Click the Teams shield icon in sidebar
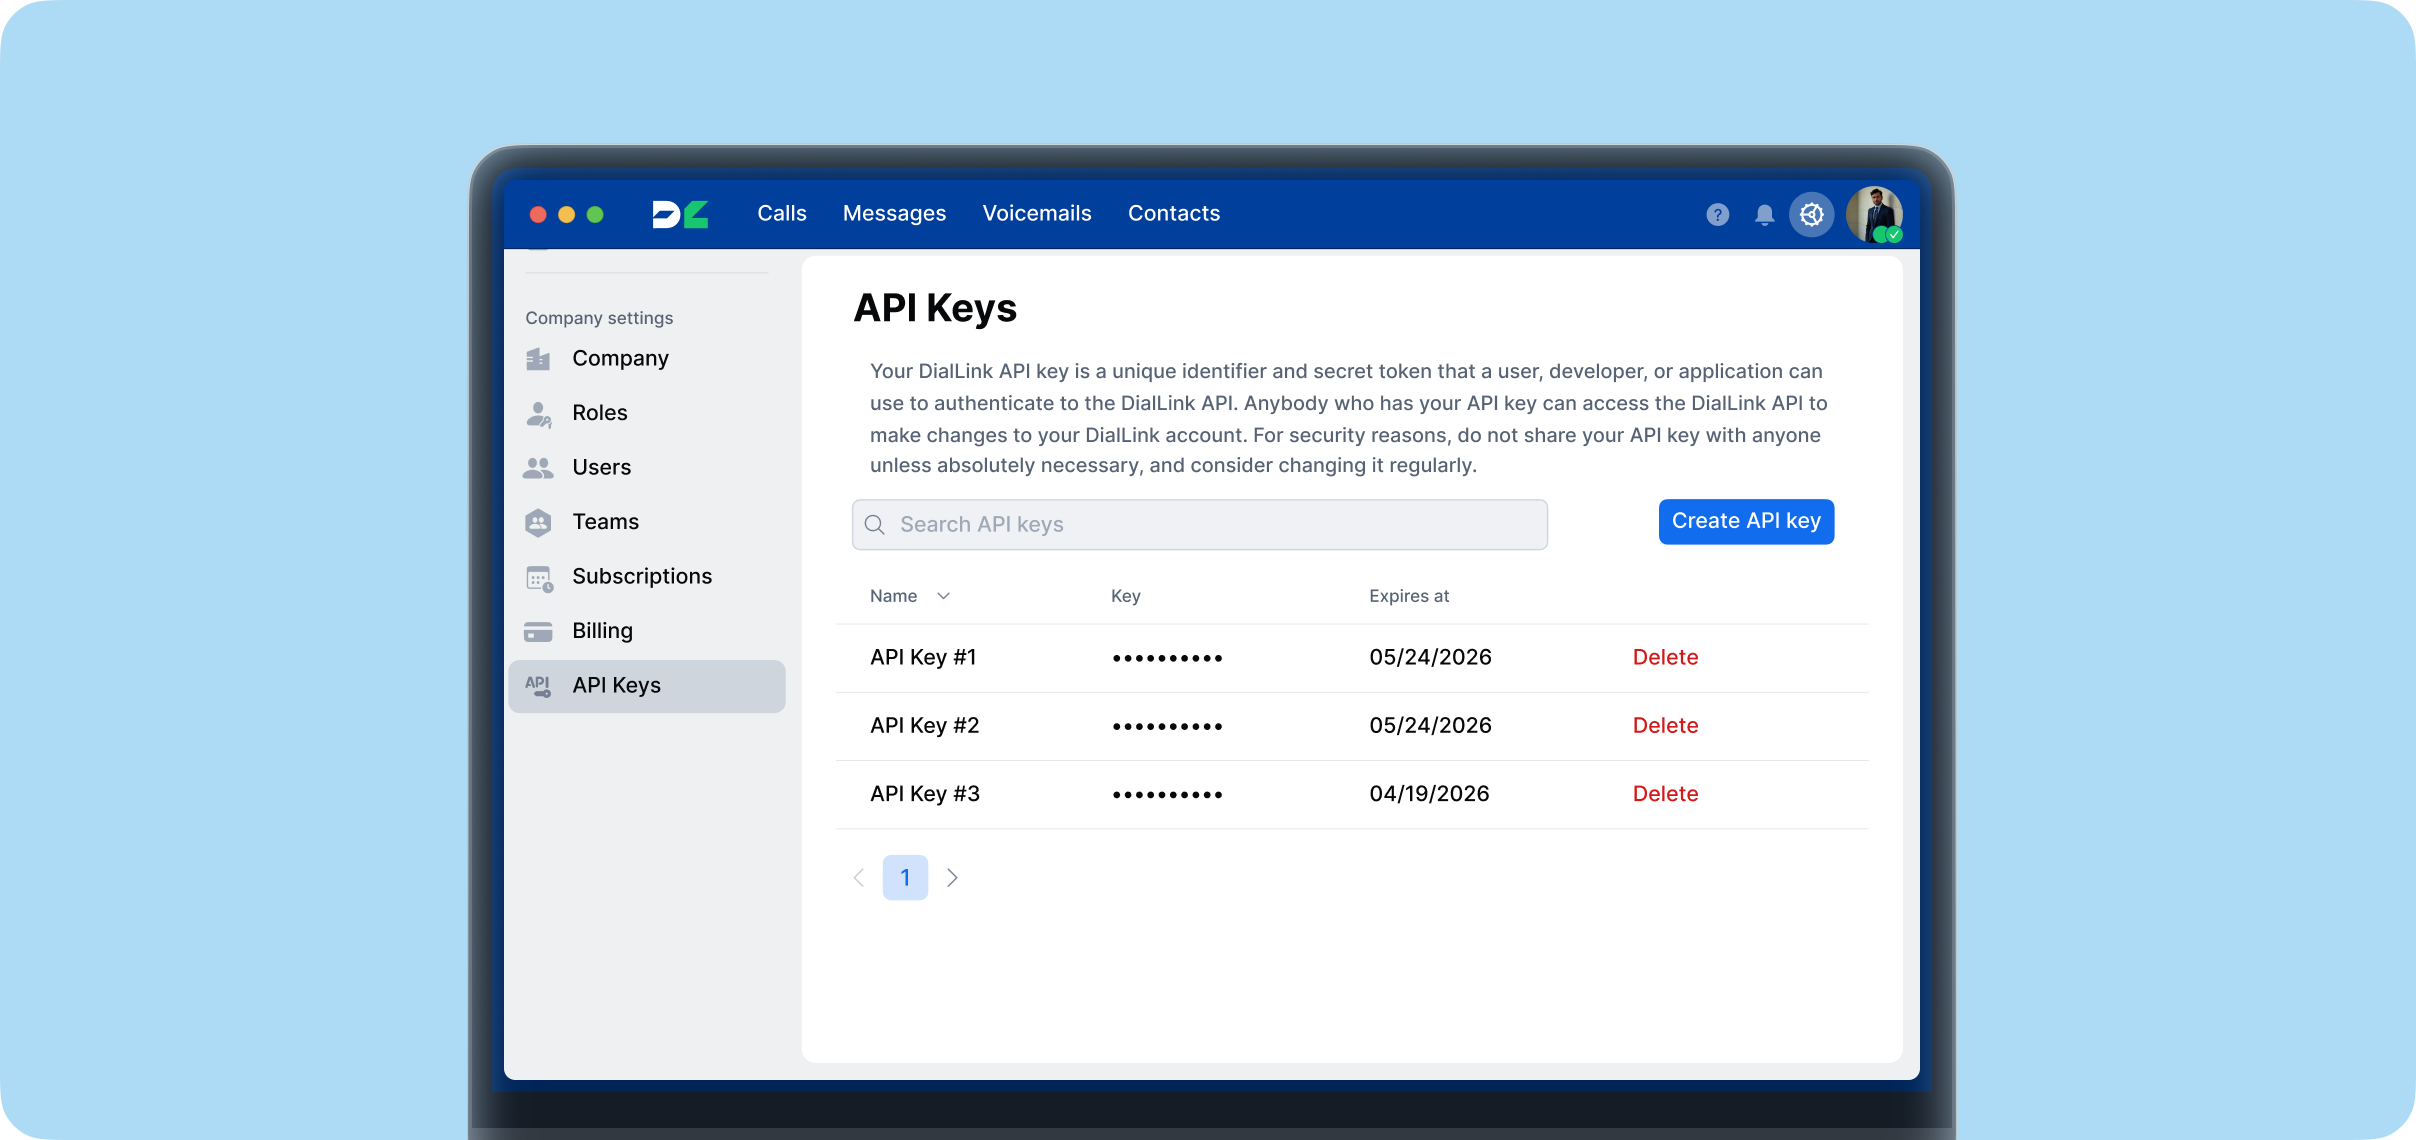 point(538,522)
